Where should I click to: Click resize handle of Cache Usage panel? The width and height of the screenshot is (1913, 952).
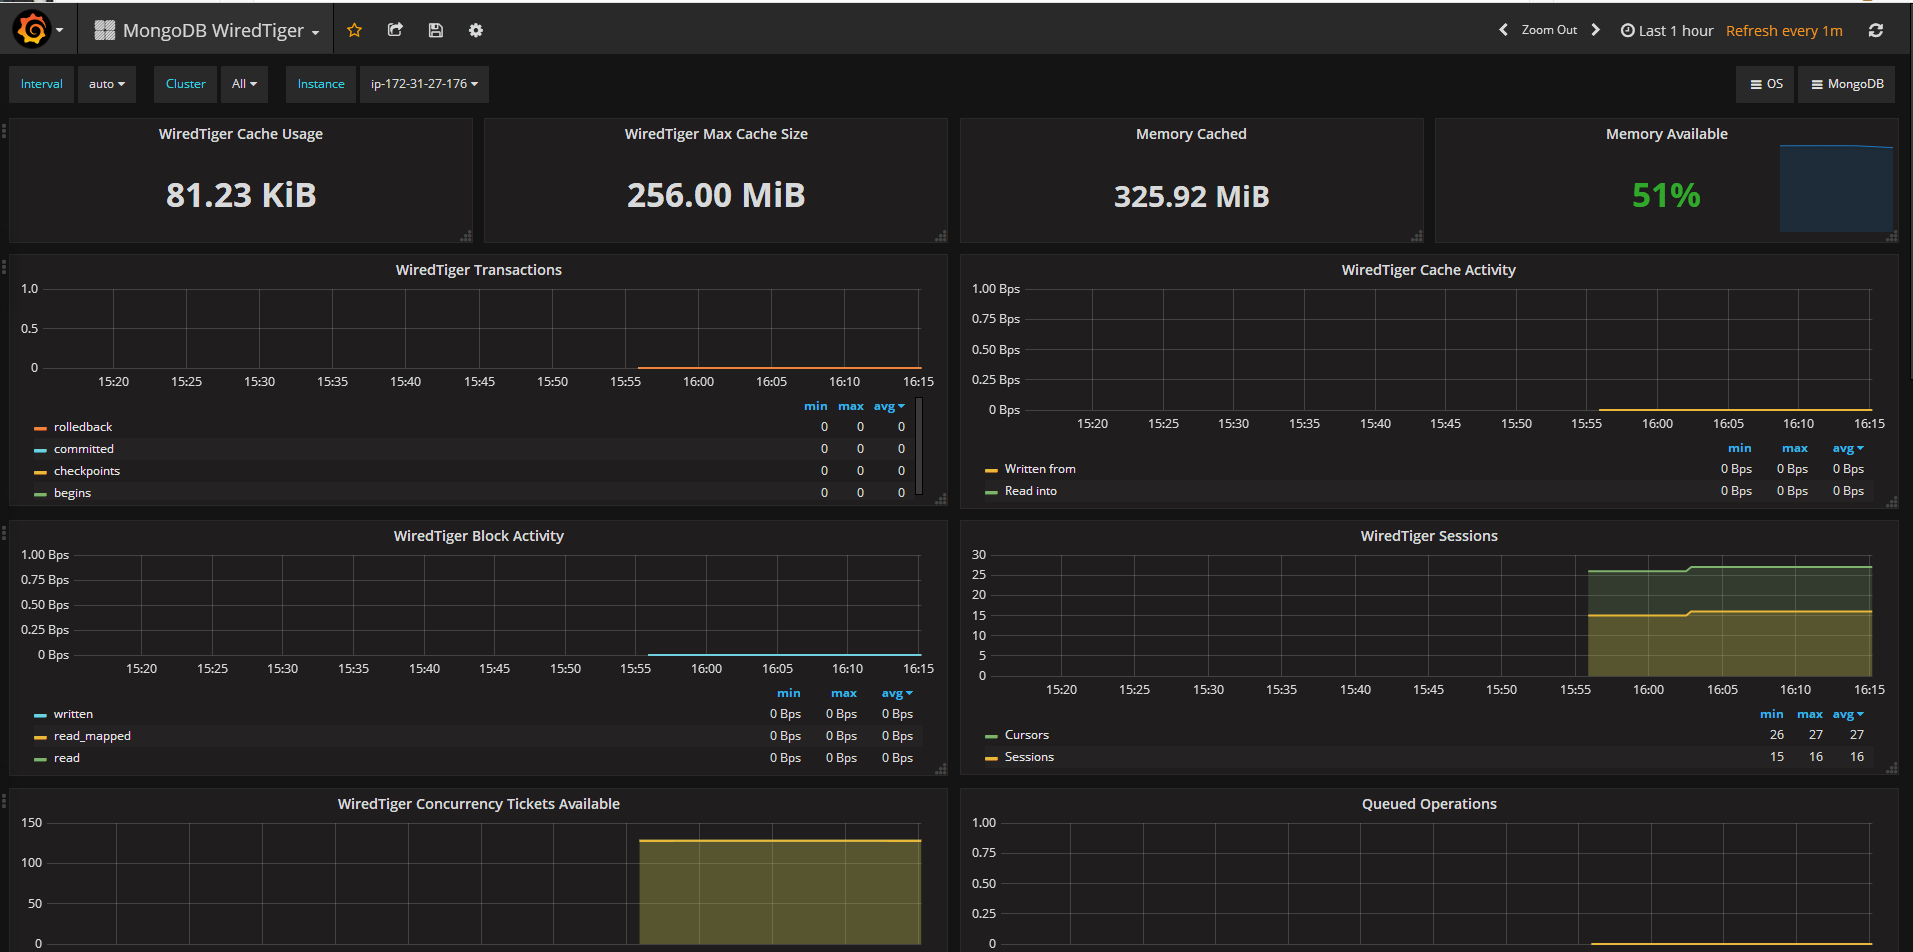(x=466, y=236)
